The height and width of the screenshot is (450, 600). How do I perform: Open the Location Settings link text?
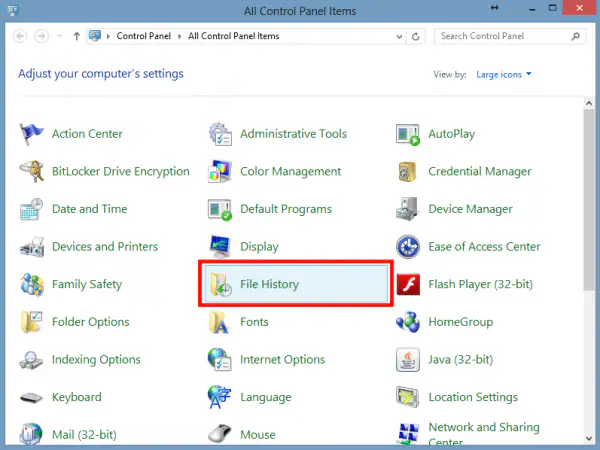point(473,398)
